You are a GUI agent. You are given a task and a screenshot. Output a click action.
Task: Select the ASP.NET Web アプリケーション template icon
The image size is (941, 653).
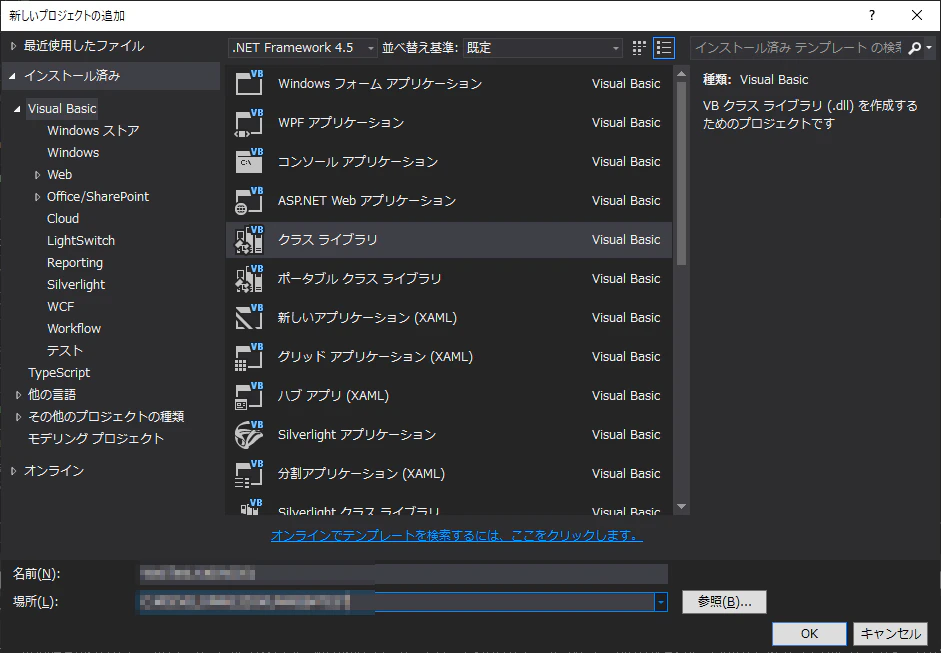click(x=249, y=200)
